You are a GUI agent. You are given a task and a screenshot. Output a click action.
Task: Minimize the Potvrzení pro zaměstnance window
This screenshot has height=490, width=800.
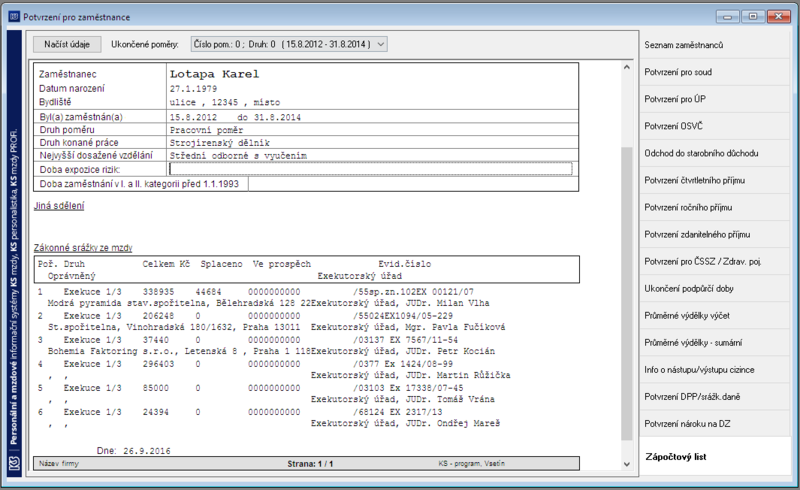(727, 17)
